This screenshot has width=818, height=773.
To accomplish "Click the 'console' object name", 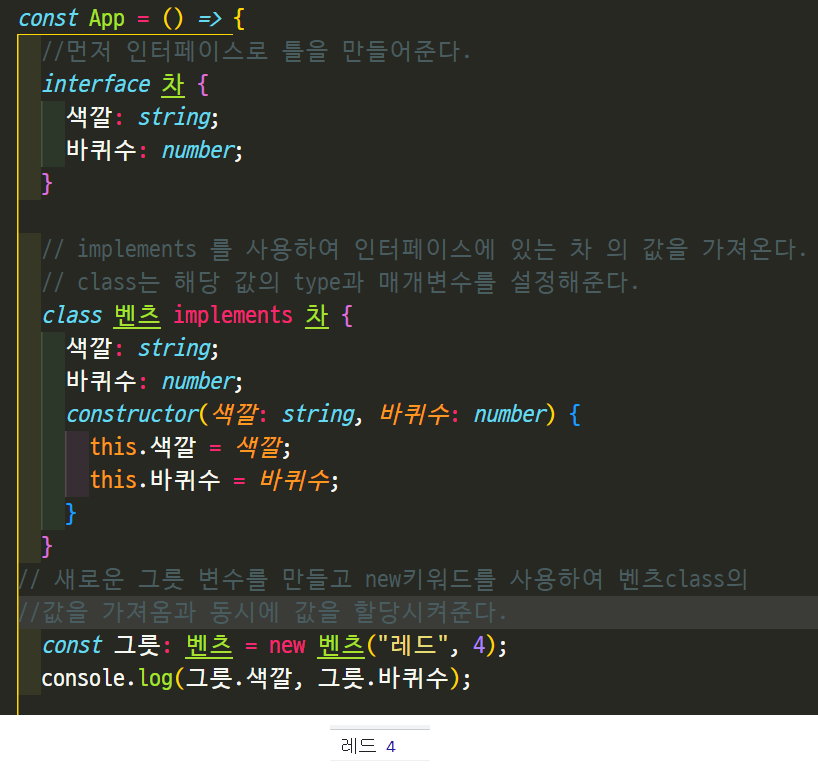I will pyautogui.click(x=83, y=679).
